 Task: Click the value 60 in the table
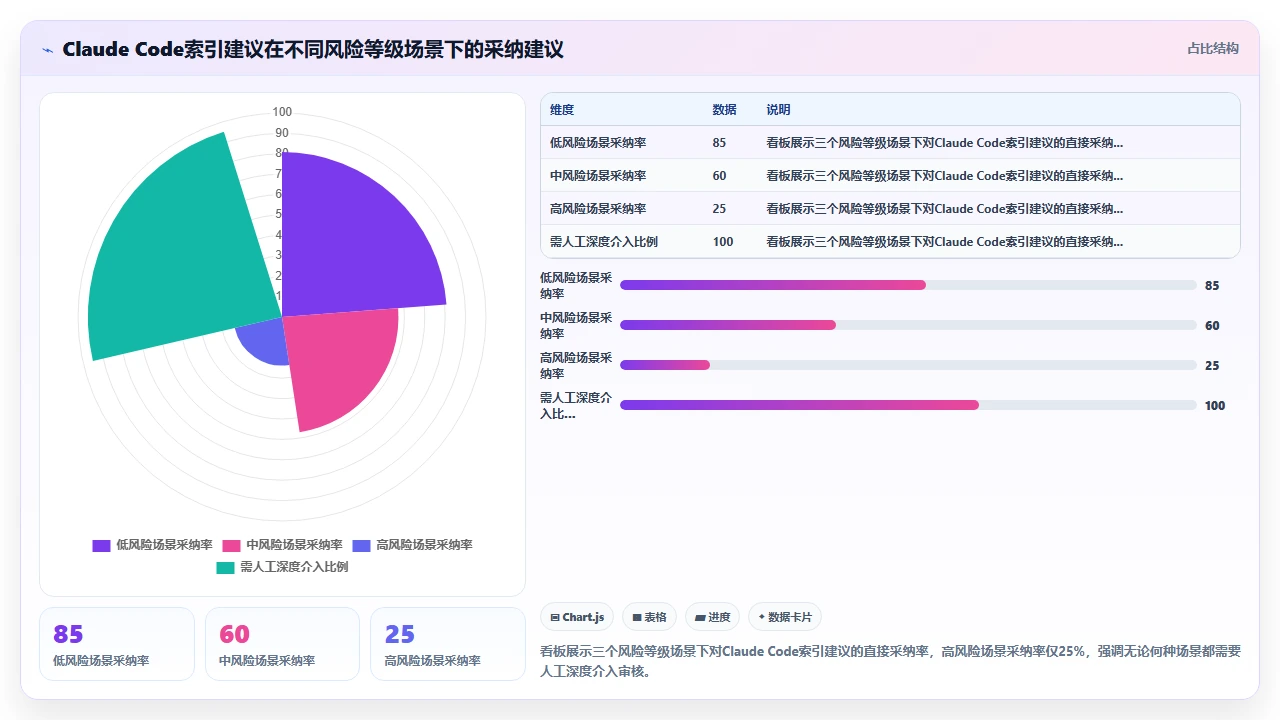[x=719, y=175]
